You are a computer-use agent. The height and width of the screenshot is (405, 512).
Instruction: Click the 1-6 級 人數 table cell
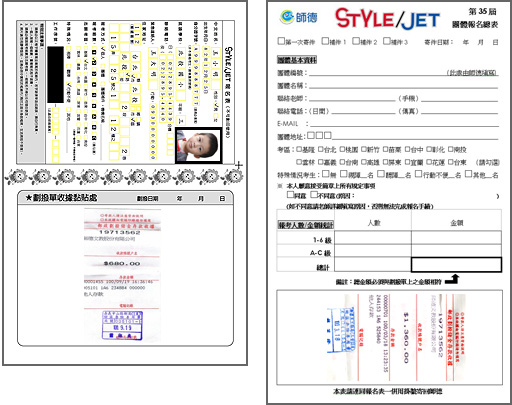point(373,238)
